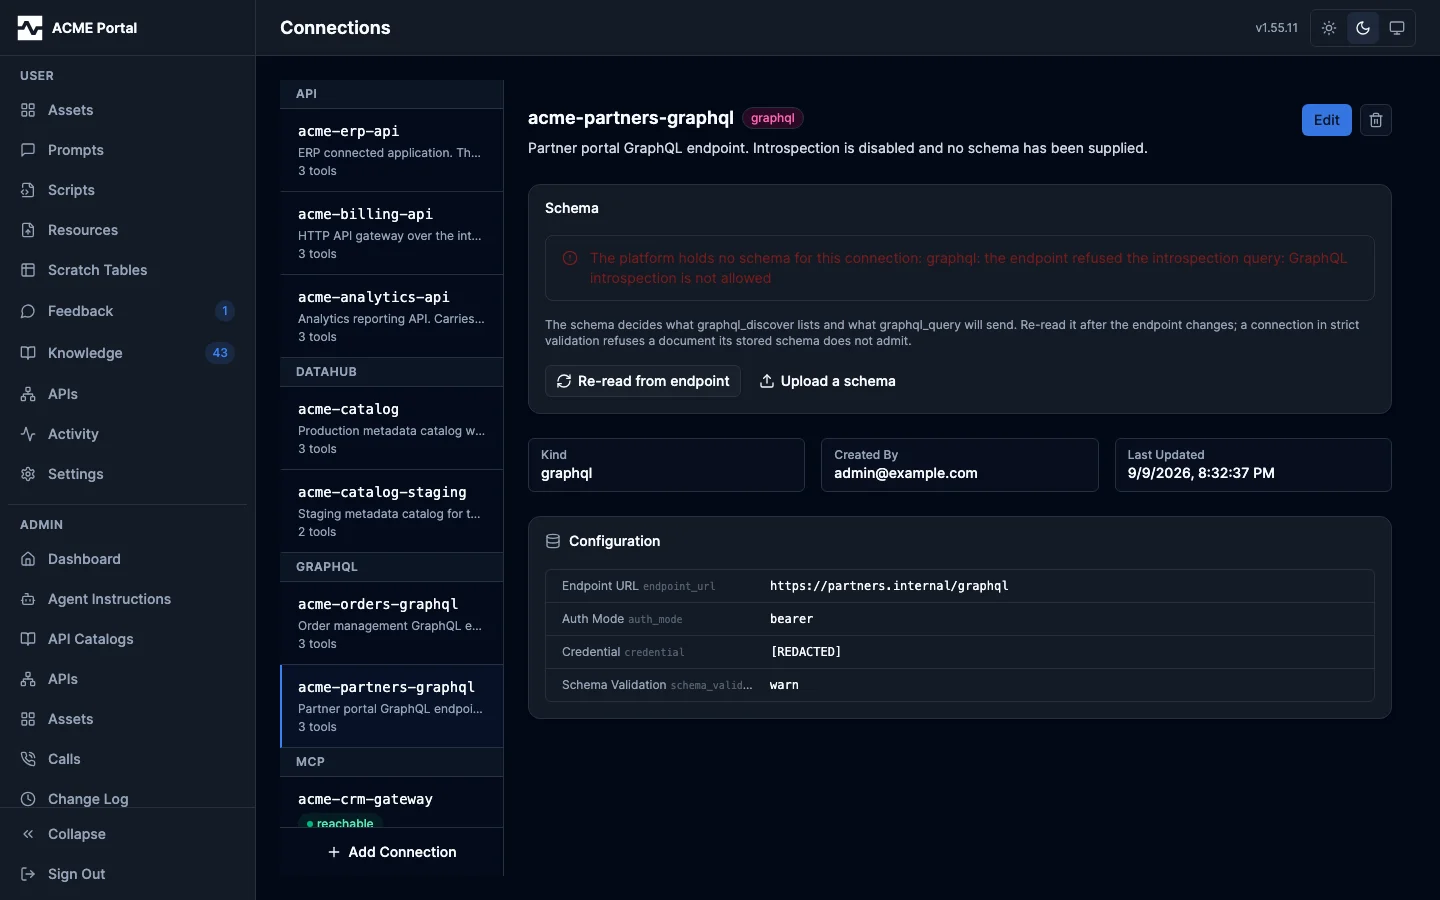The image size is (1440, 900).
Task: Switch to the light theme sun icon
Action: point(1329,28)
